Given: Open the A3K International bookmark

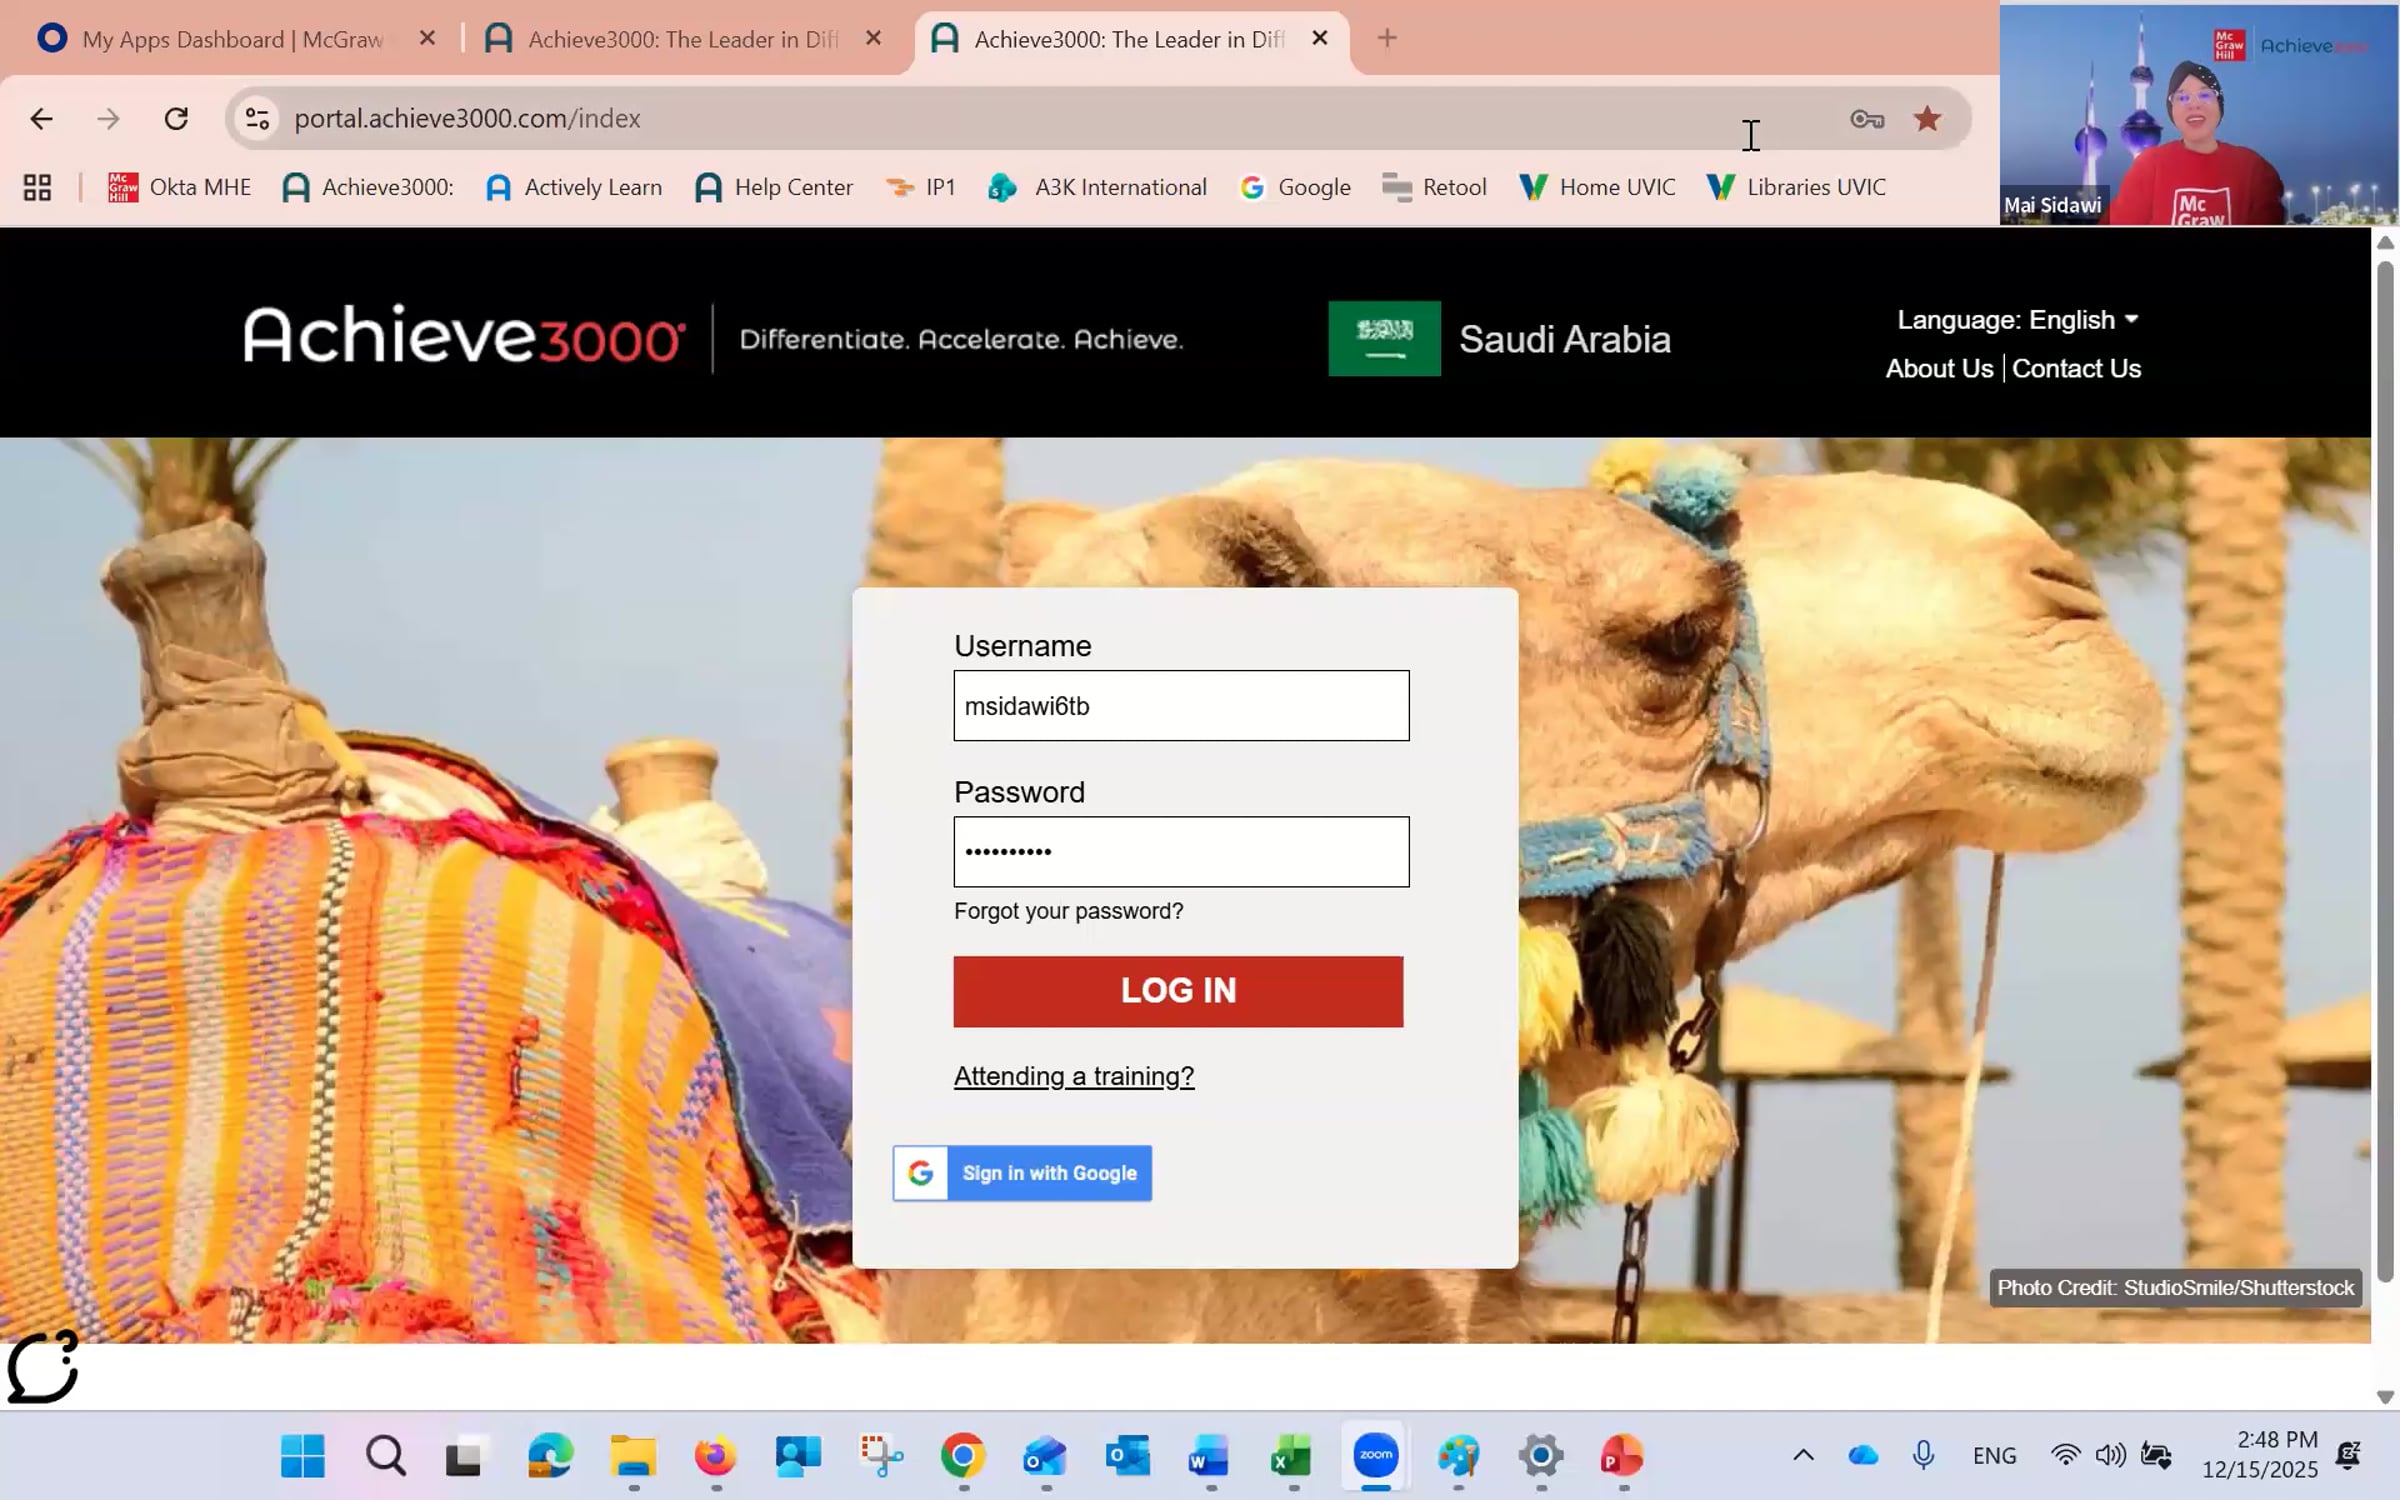Looking at the screenshot, I should click(1098, 187).
